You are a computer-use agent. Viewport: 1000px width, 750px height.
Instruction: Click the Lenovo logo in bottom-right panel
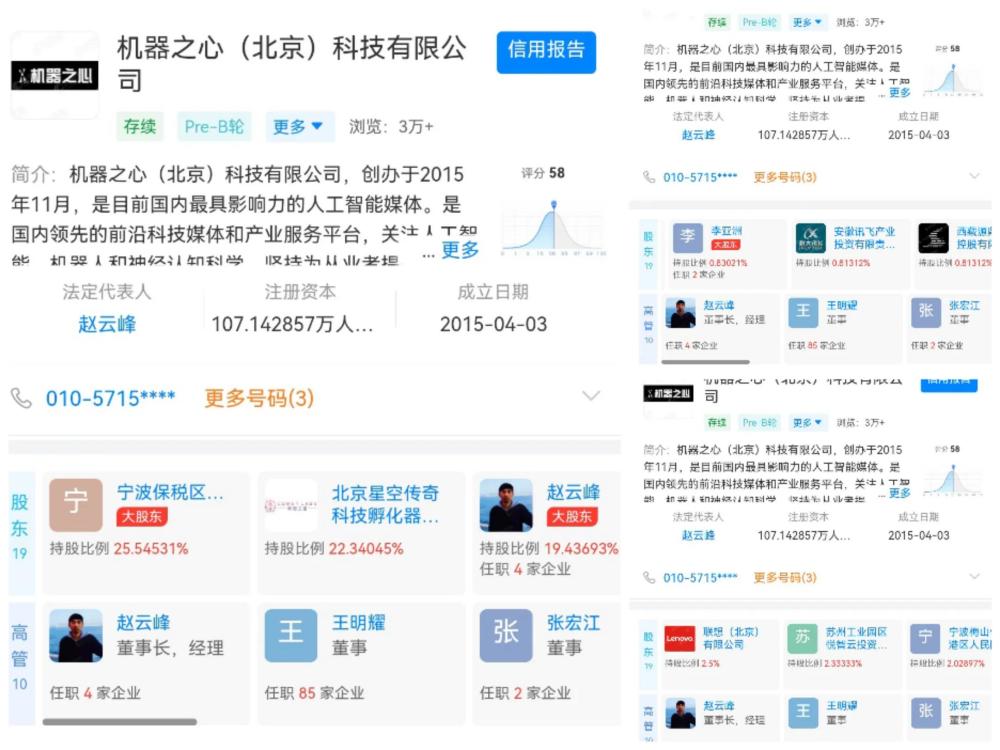coord(679,638)
